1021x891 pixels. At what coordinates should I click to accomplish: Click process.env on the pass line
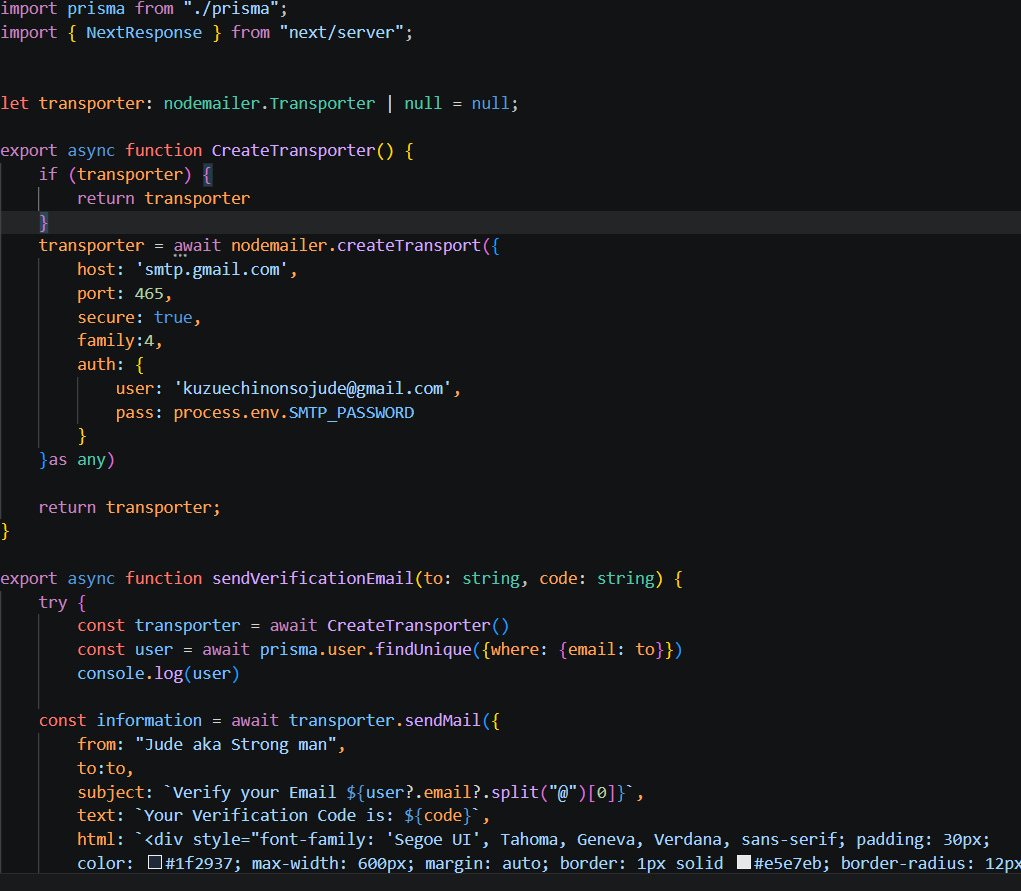point(226,413)
